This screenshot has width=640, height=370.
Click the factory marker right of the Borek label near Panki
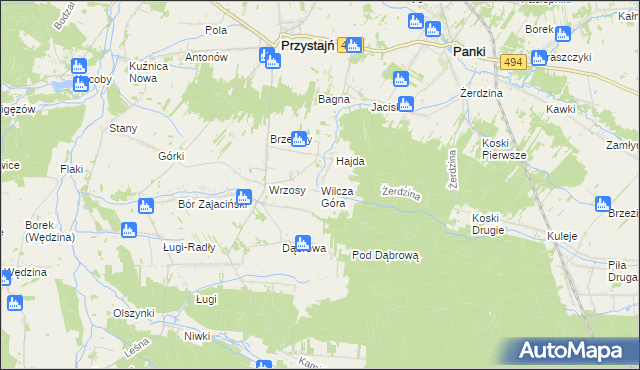(563, 34)
